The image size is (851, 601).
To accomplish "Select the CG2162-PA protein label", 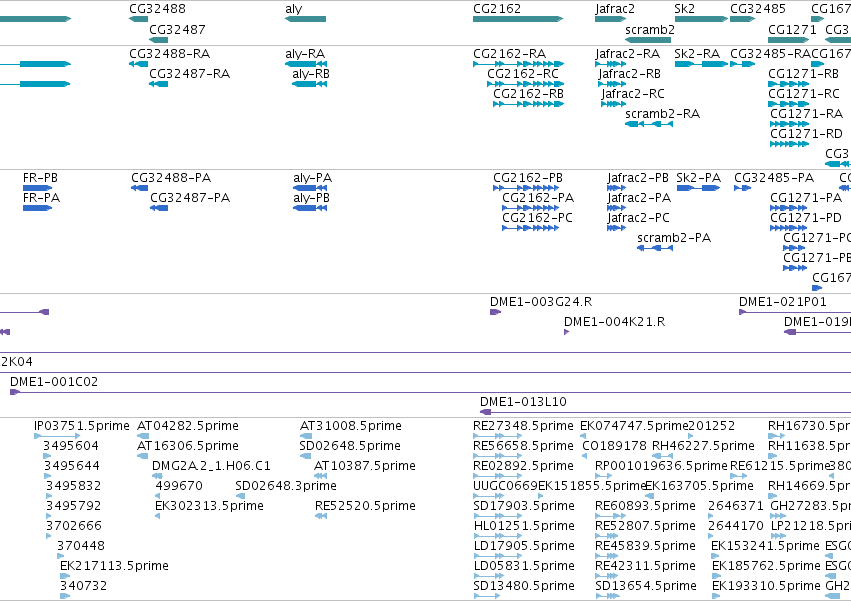I will tap(538, 198).
